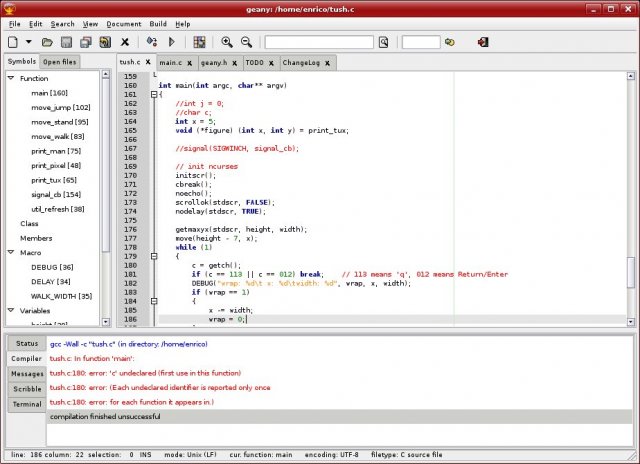Select the Members tree item

[x=36, y=238]
